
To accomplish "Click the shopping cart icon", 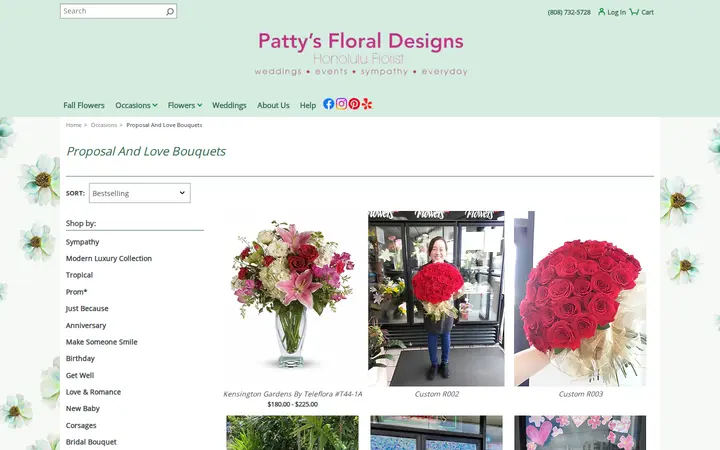I will tap(634, 11).
